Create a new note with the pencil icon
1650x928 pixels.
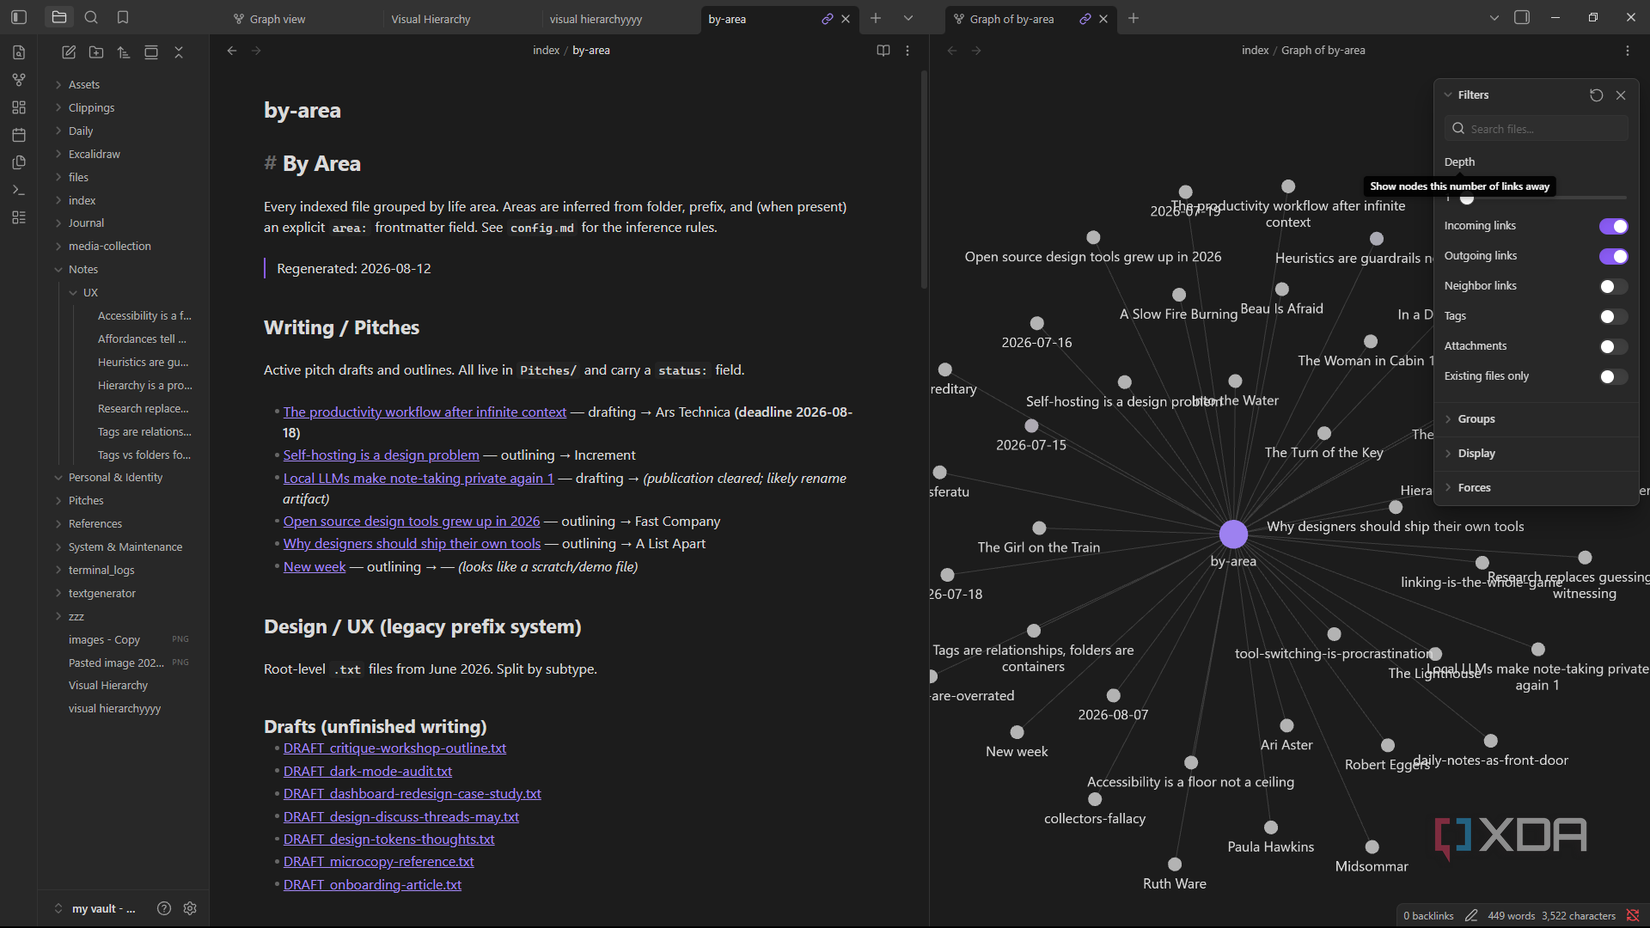tap(69, 52)
